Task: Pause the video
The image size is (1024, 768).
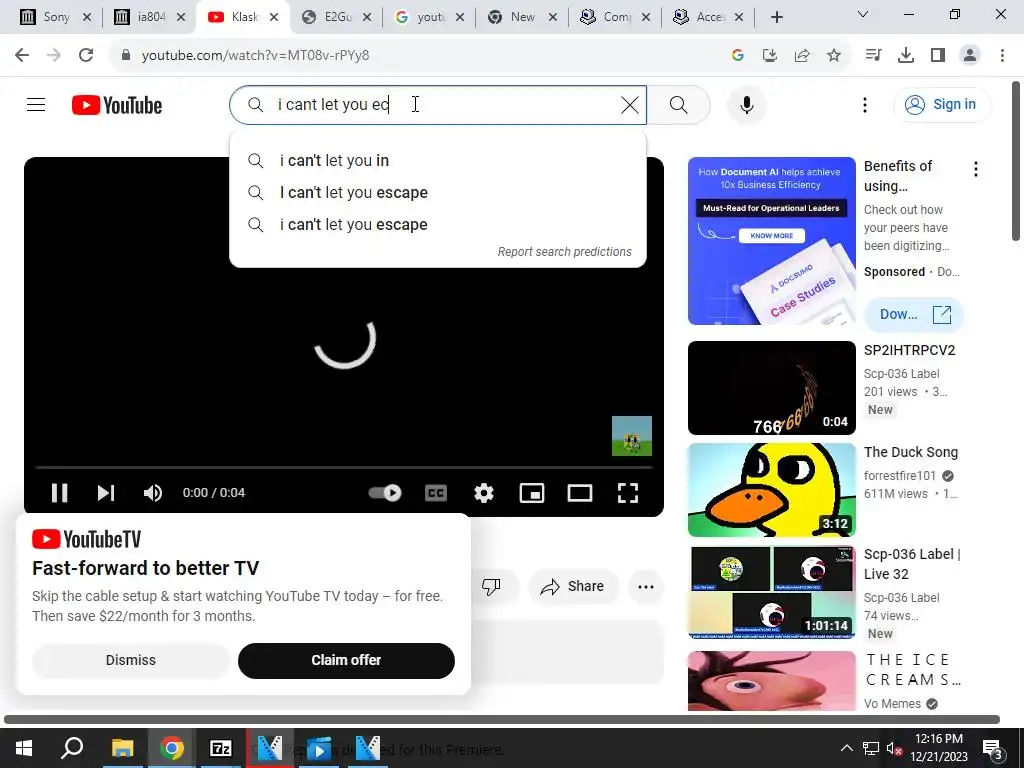Action: coord(59,492)
